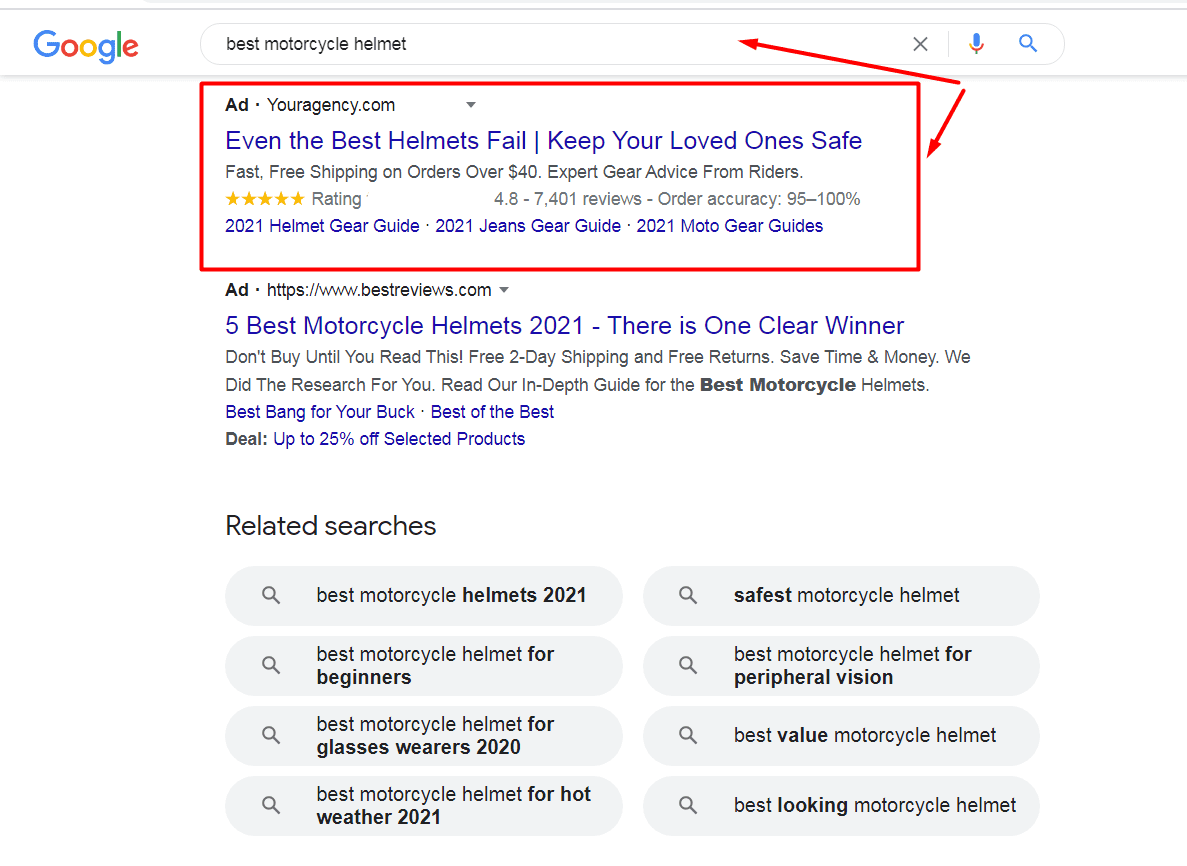
Task: Click the Google logo
Action: [86, 46]
